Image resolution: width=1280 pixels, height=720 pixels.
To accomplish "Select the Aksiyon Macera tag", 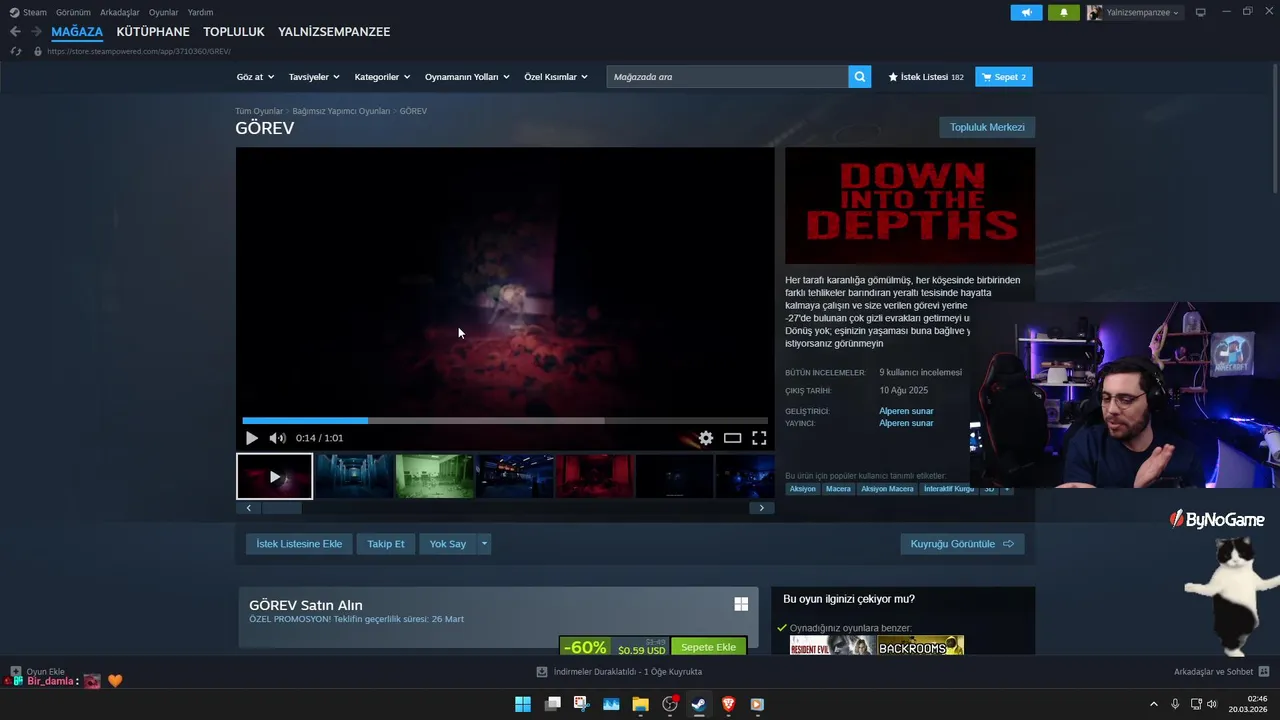I will coord(887,489).
